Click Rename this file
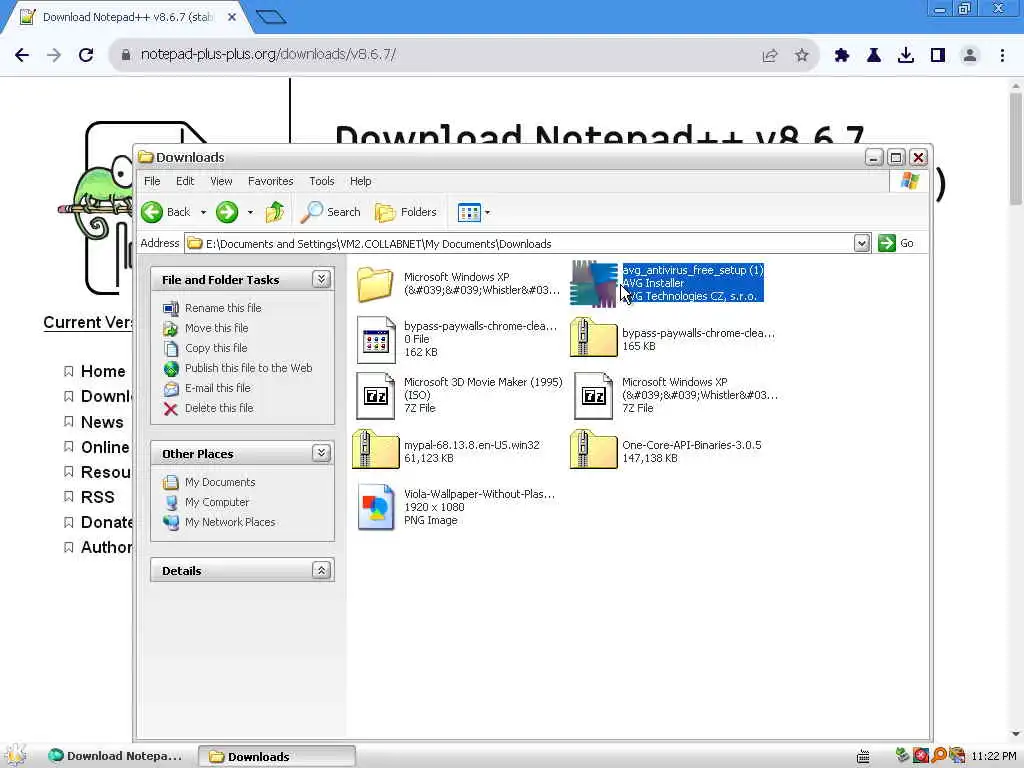This screenshot has height=768, width=1024. coord(223,308)
